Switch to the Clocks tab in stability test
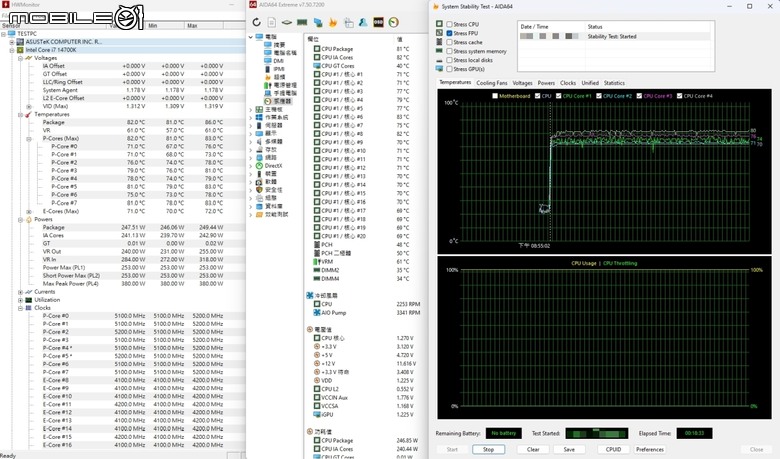The height and width of the screenshot is (459, 780). pyautogui.click(x=568, y=83)
